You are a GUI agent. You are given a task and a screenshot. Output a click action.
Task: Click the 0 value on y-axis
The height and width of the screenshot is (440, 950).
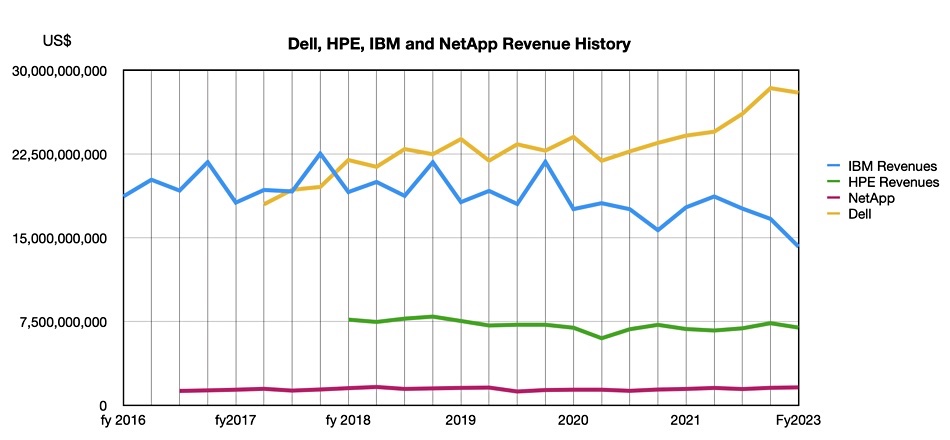[x=104, y=405]
